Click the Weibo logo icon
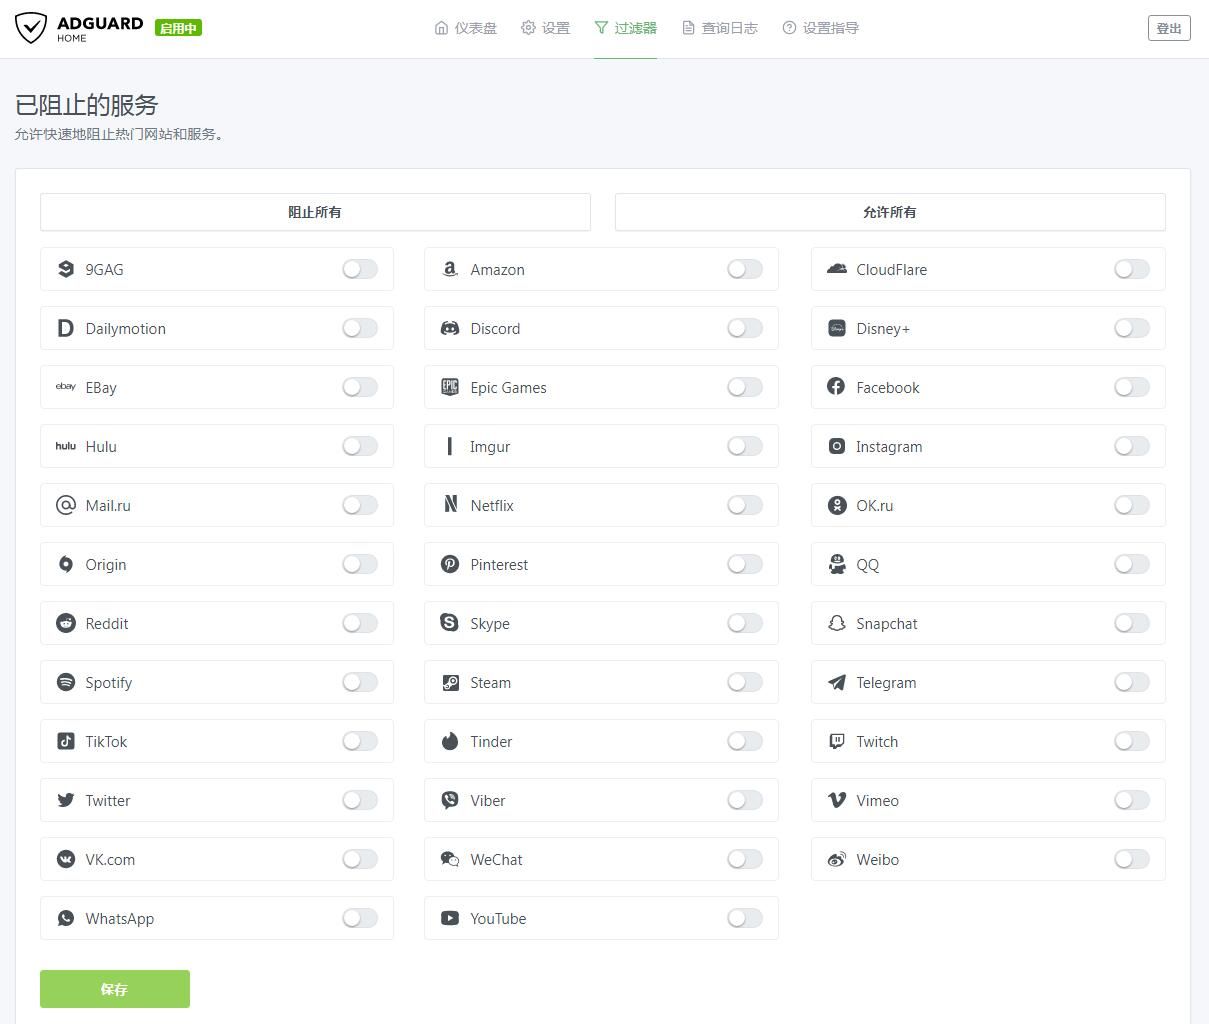The width and height of the screenshot is (1209, 1024). tap(837, 859)
